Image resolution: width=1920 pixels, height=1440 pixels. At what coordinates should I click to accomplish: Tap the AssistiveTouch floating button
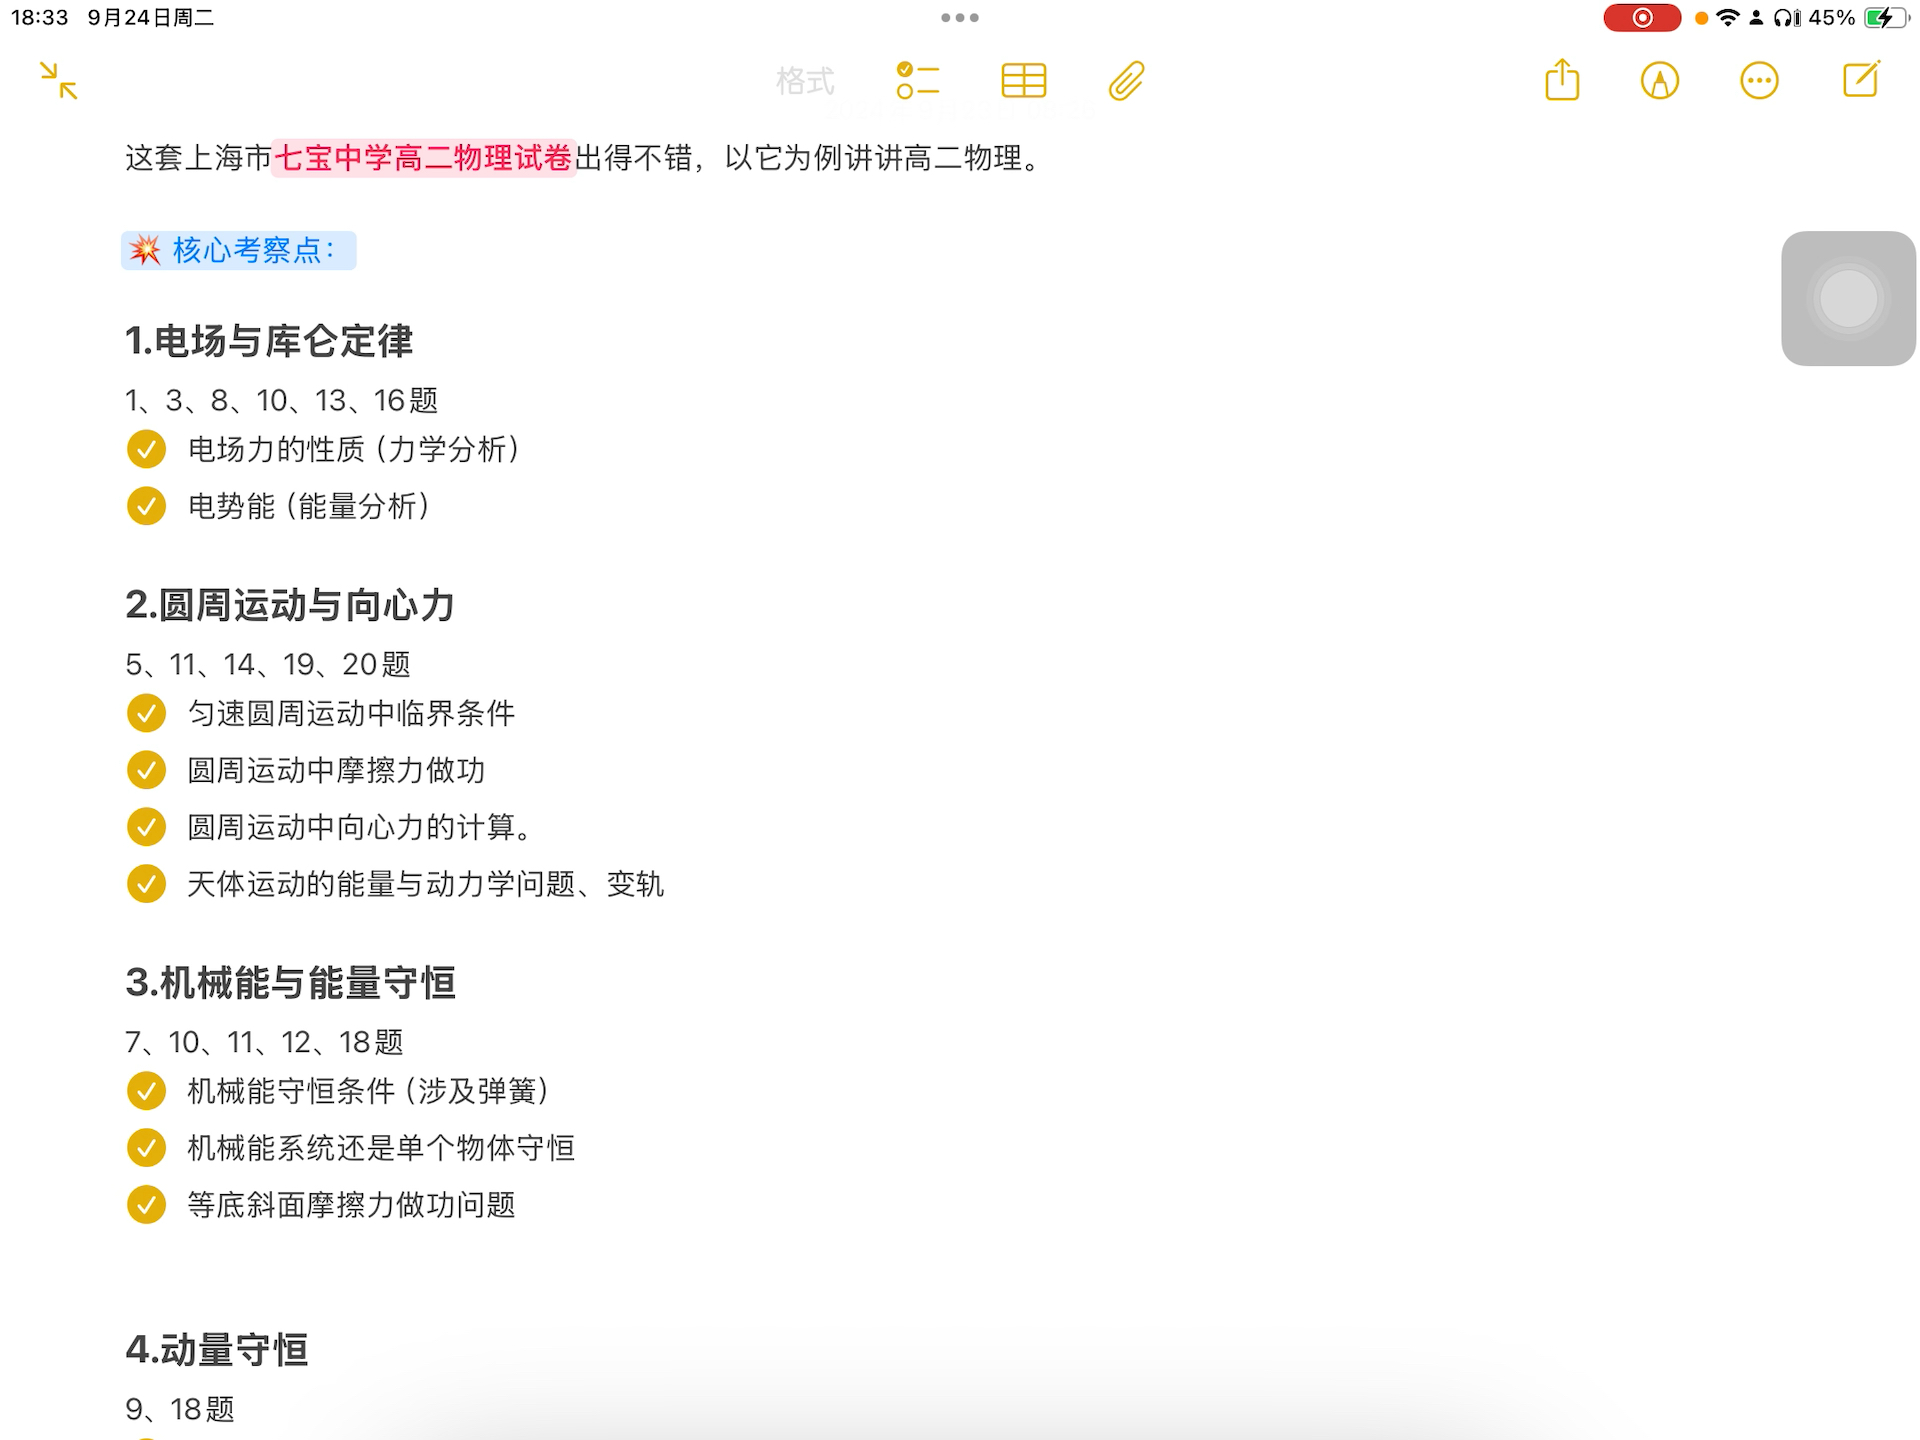click(1848, 298)
